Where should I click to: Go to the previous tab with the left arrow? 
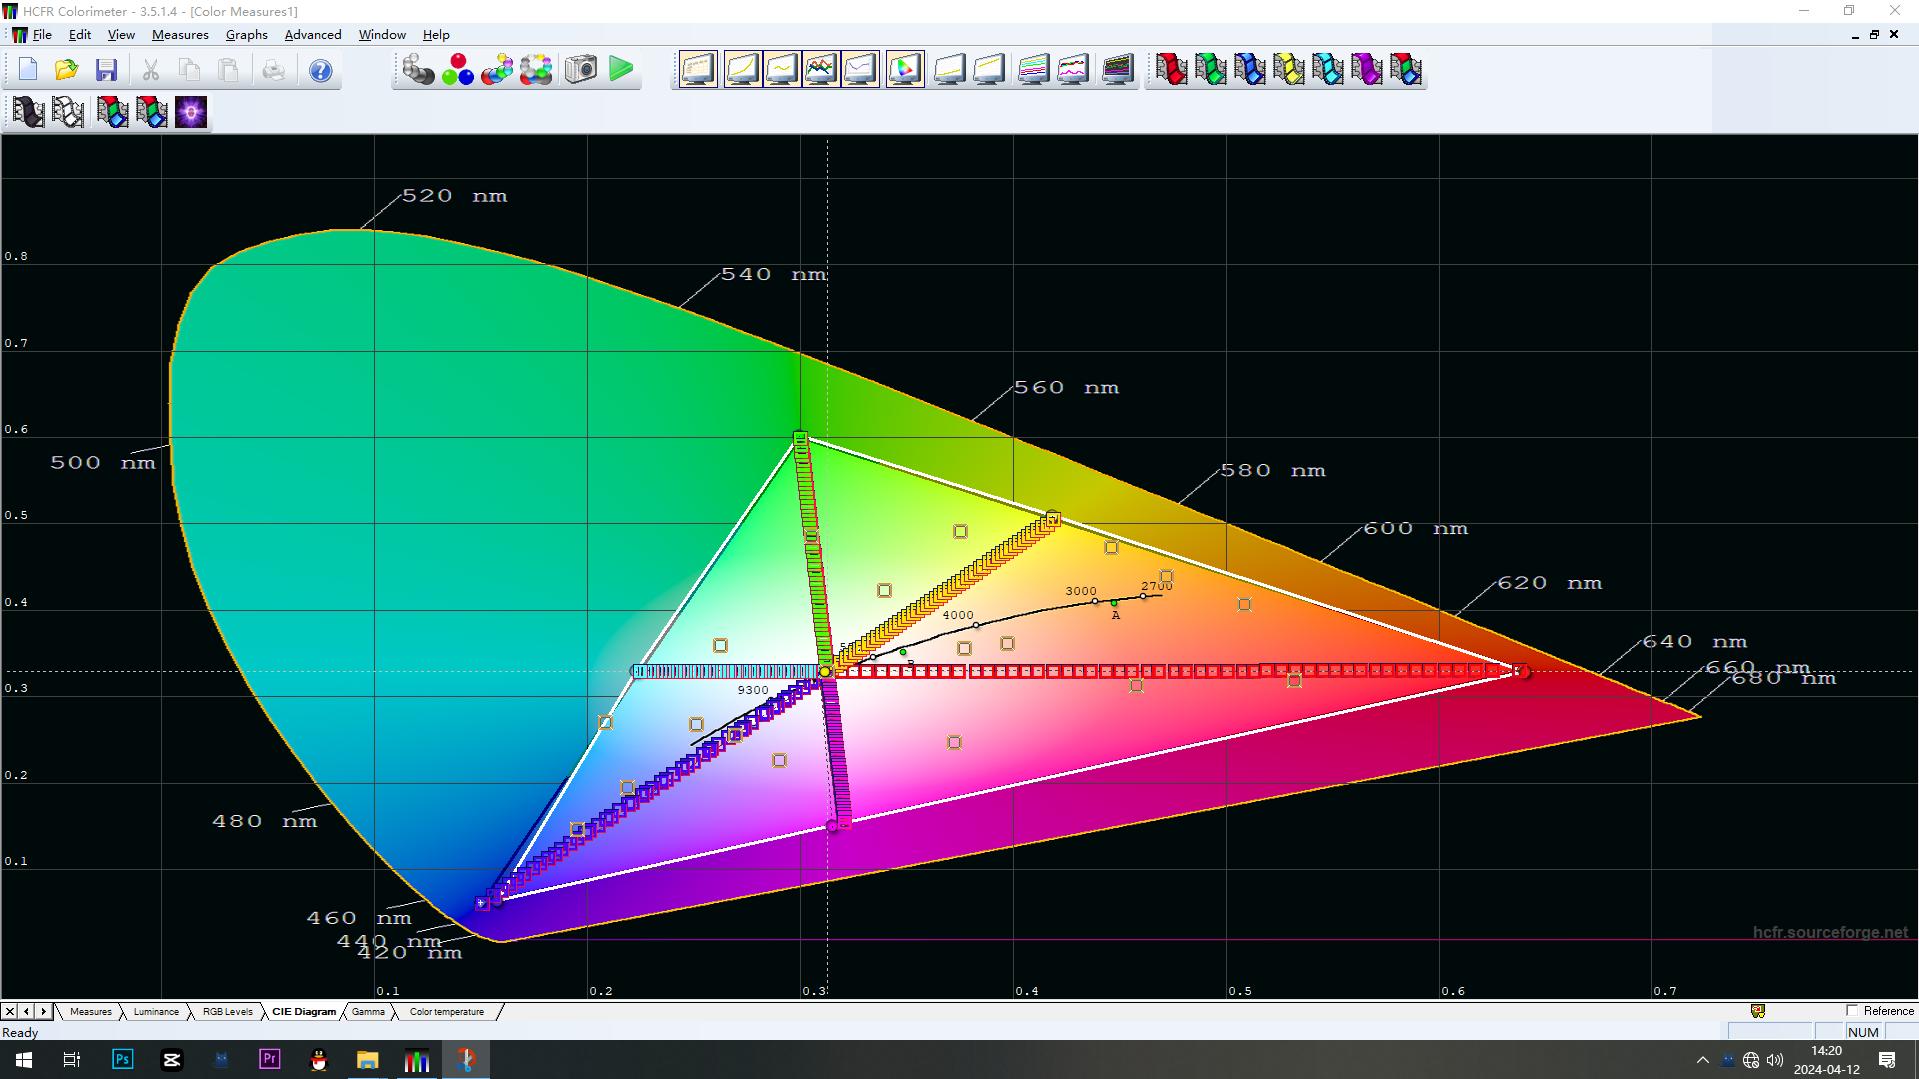(27, 1011)
